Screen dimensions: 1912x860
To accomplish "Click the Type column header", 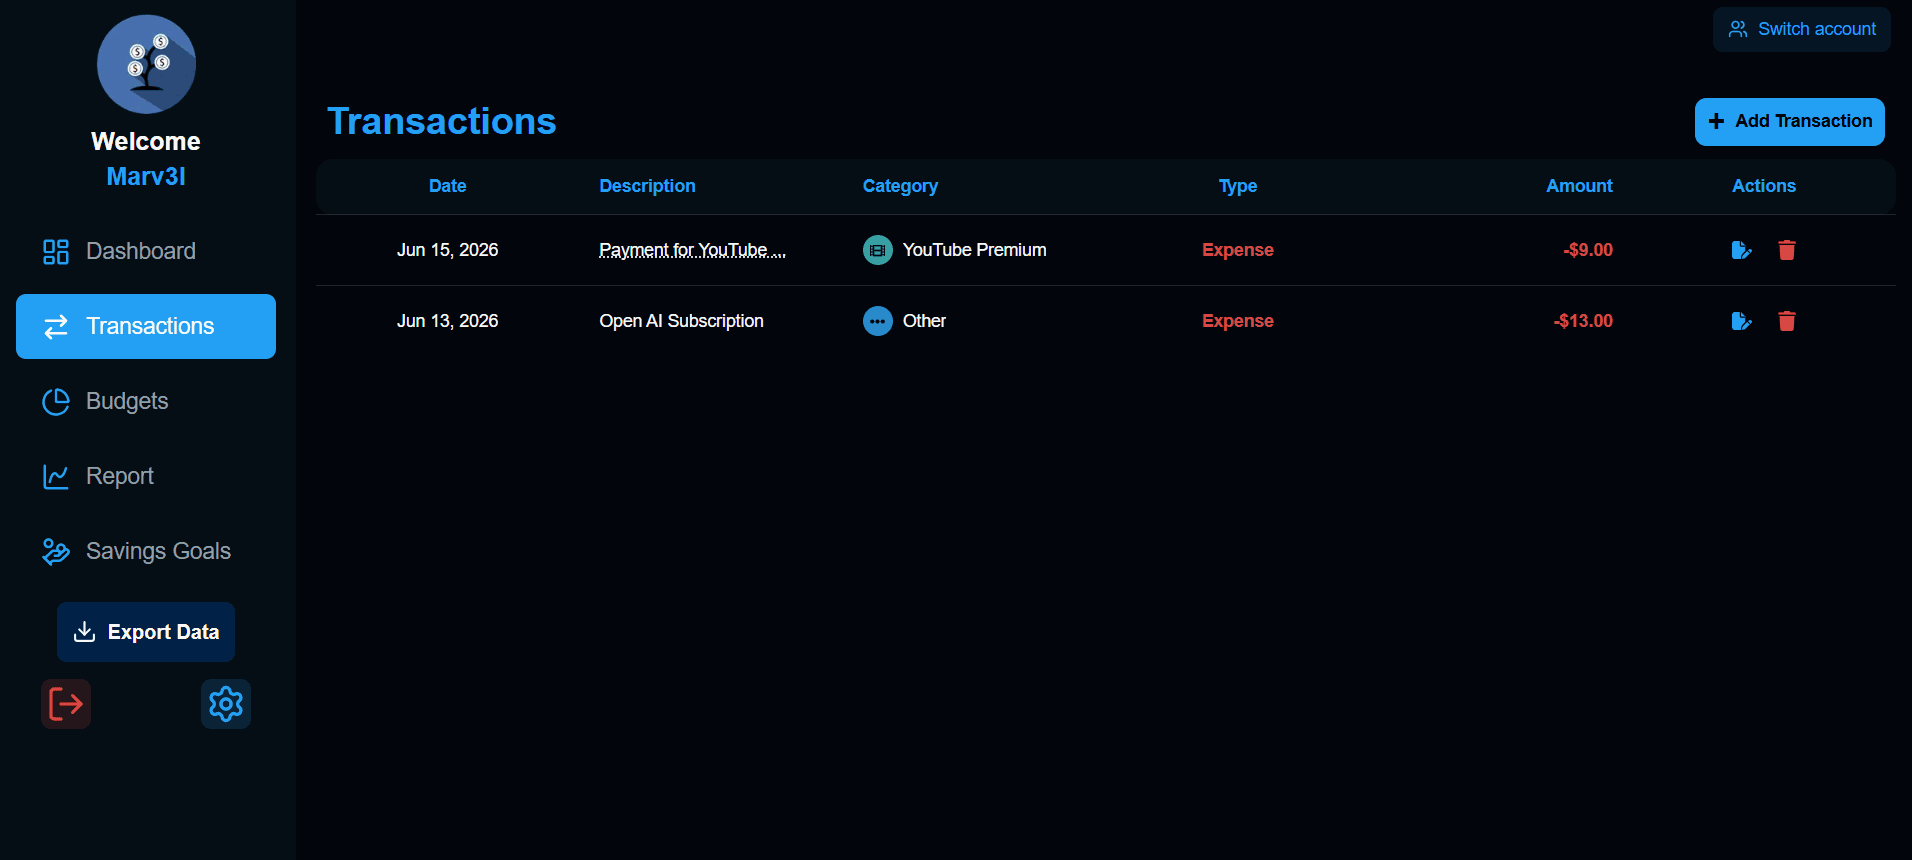I will point(1238,186).
